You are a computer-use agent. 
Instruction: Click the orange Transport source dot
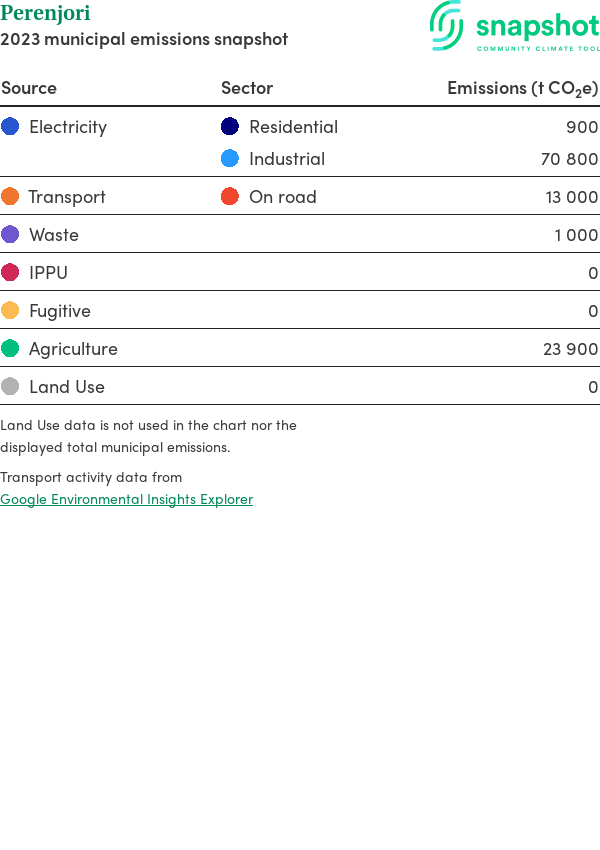pyautogui.click(x=10, y=196)
